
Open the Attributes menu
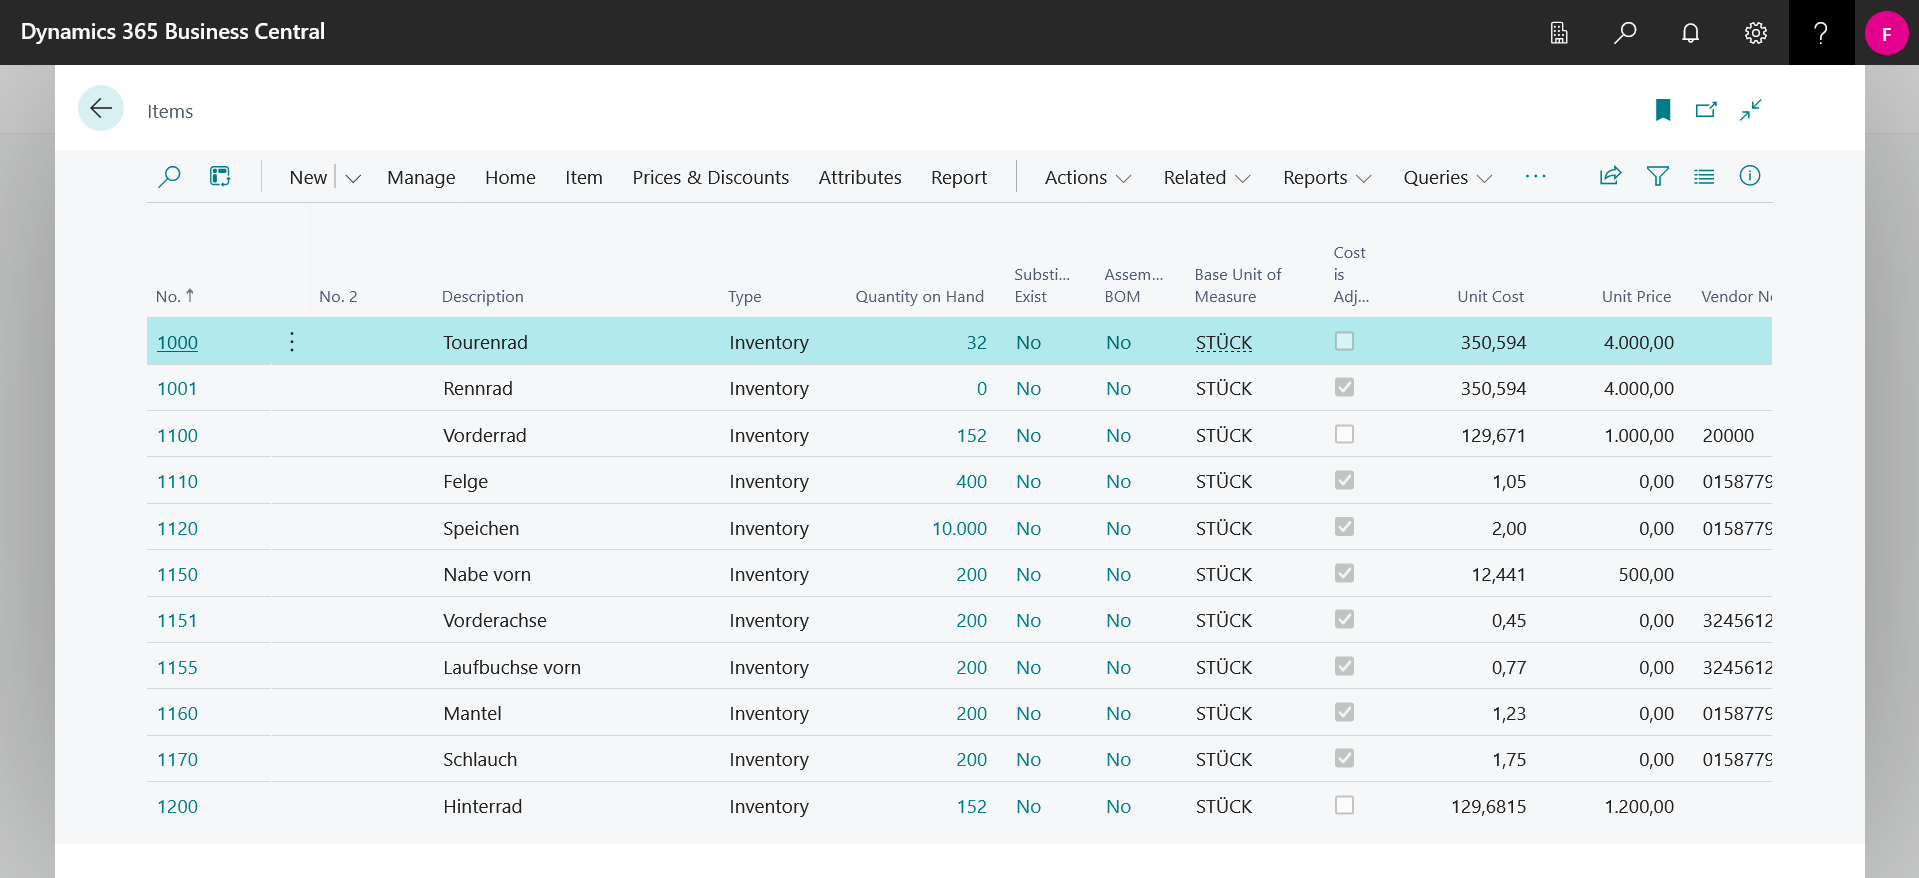pos(860,178)
